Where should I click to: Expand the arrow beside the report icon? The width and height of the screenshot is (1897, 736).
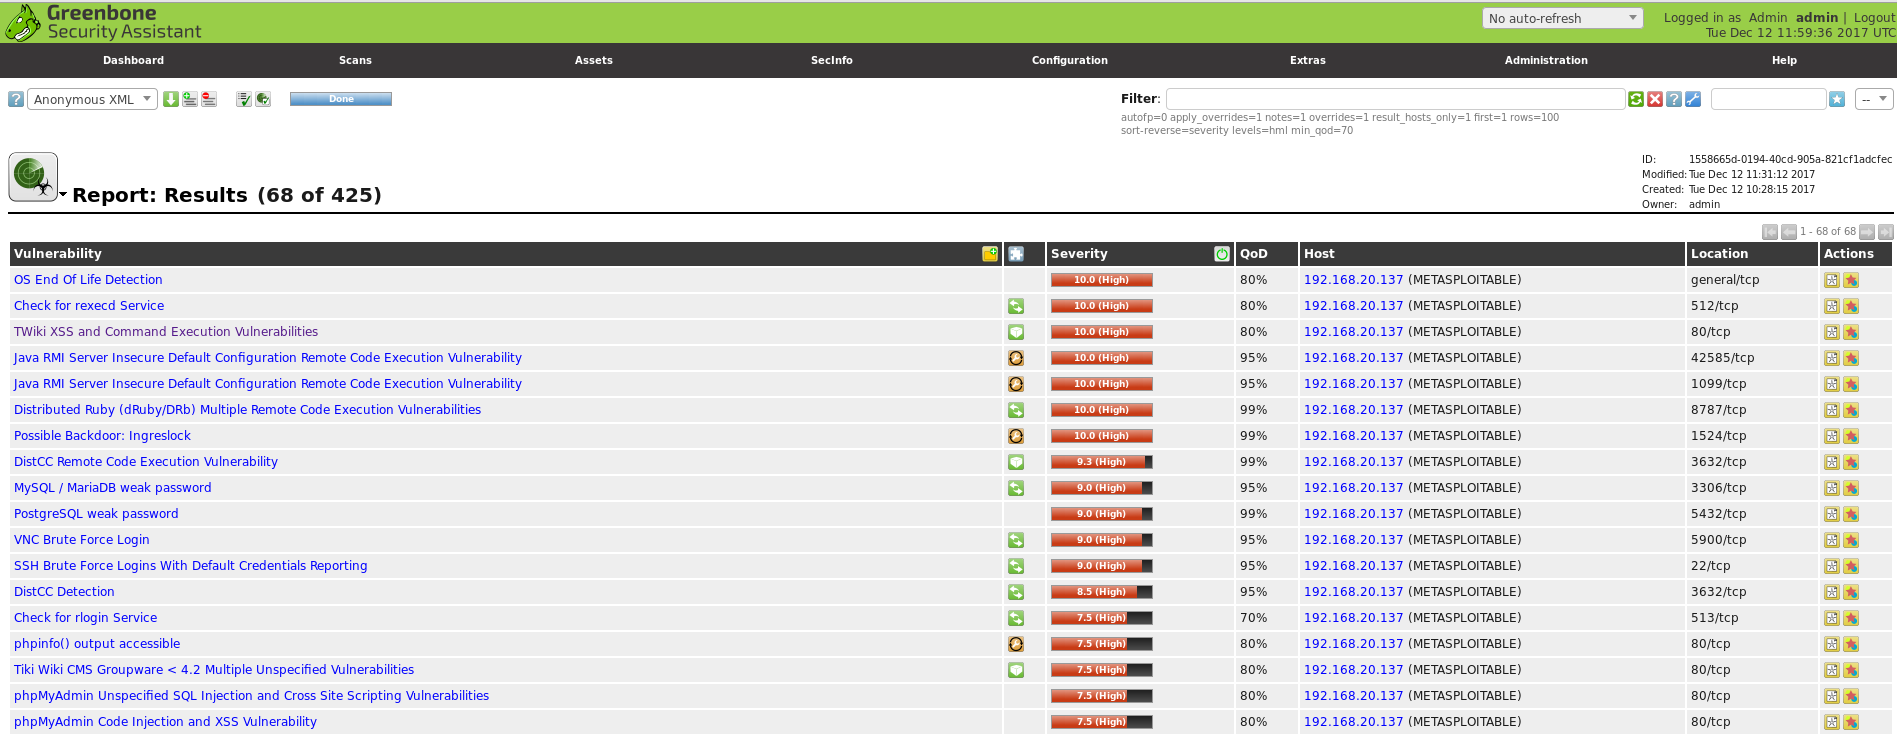click(x=63, y=195)
